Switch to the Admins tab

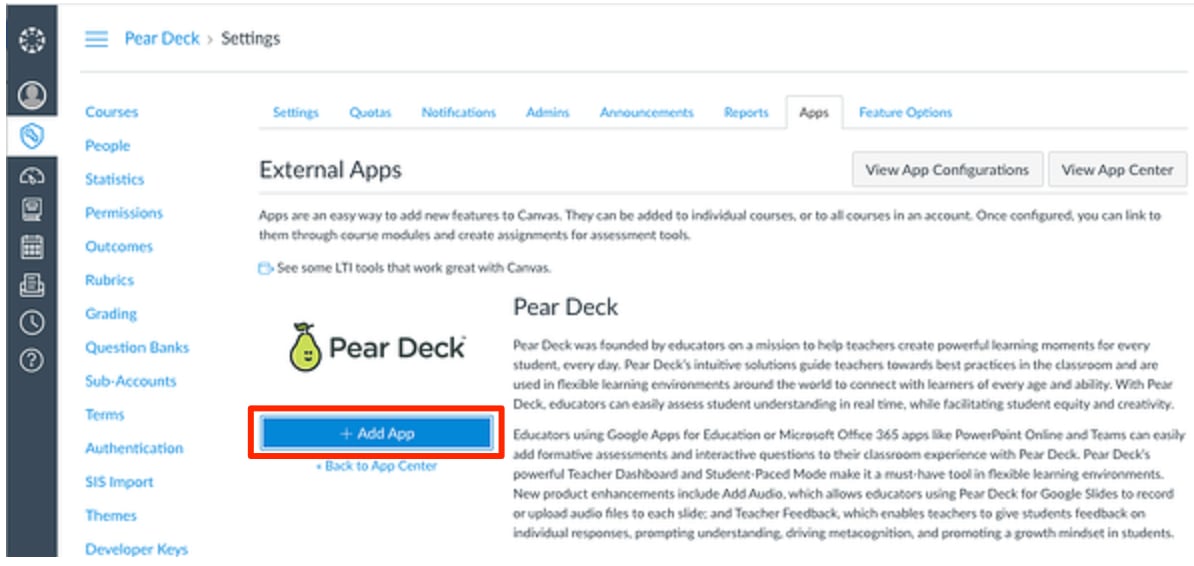(x=548, y=112)
